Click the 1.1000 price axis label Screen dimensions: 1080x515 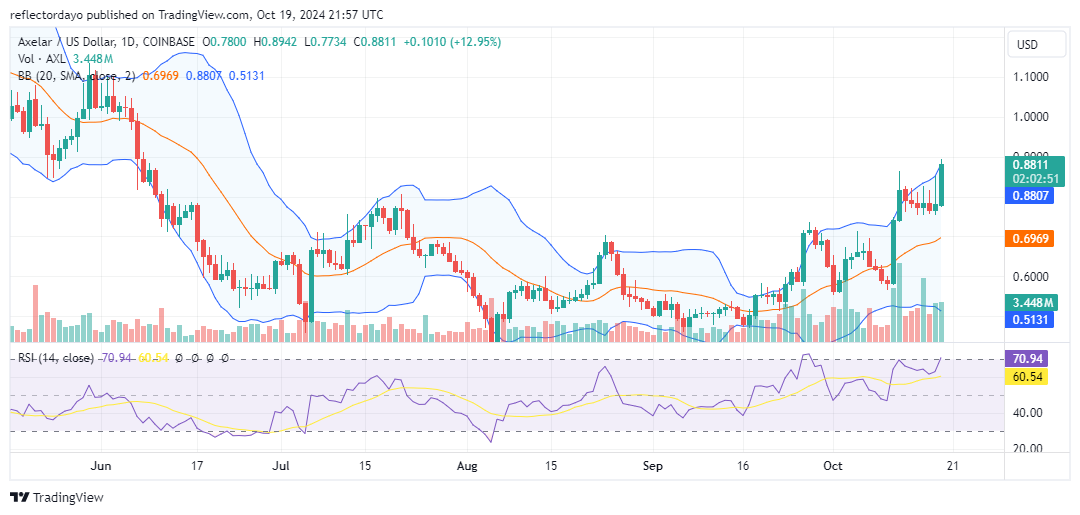tap(1030, 77)
